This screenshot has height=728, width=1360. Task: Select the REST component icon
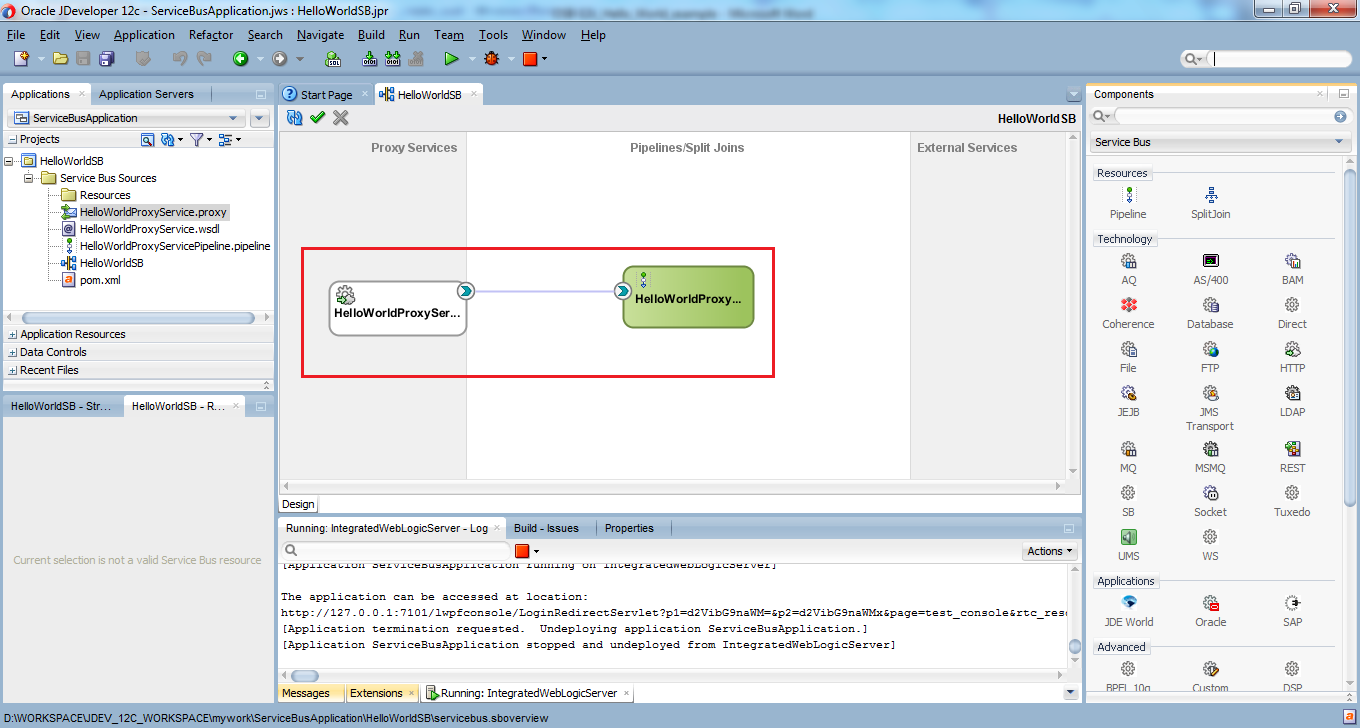point(1292,449)
